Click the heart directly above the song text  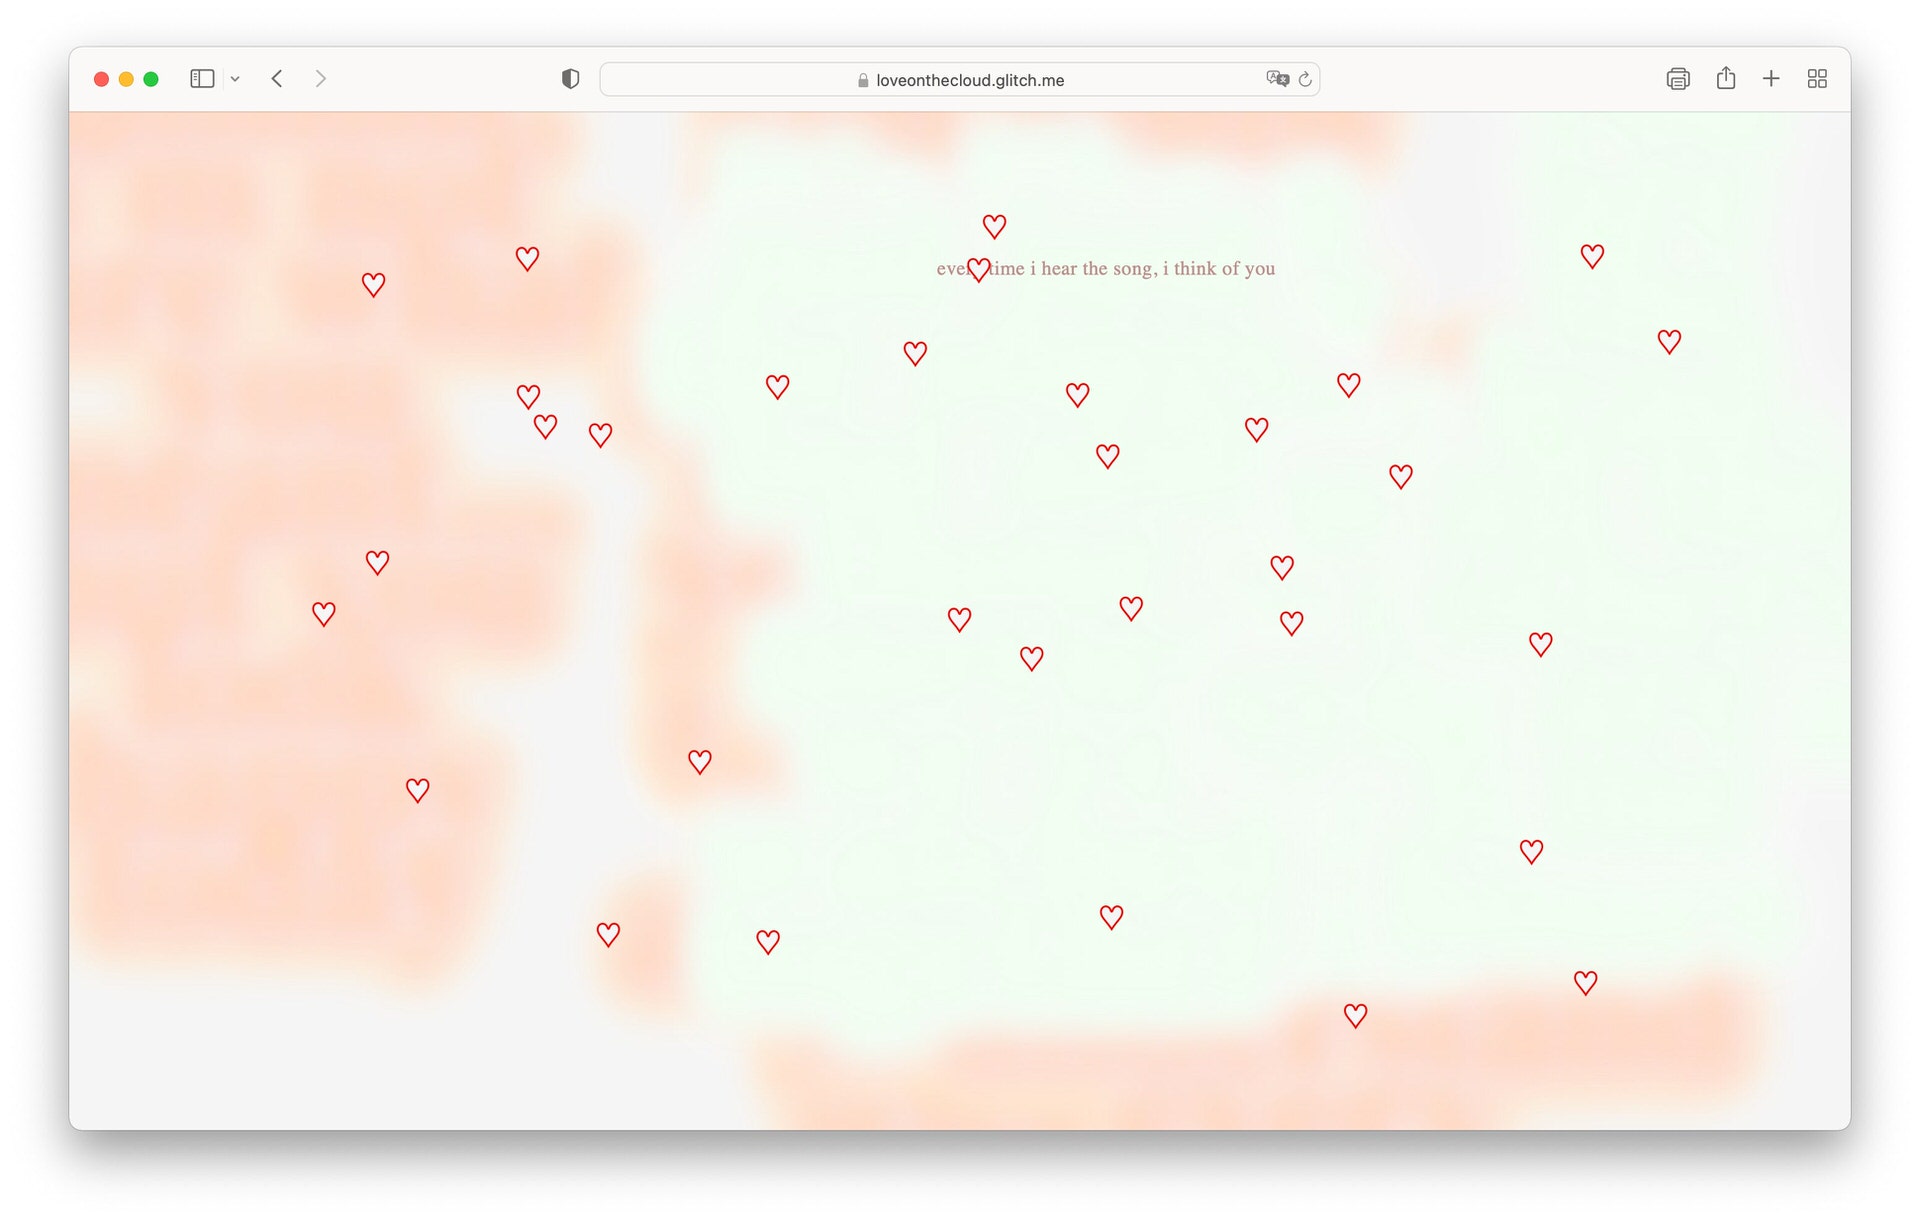tap(993, 227)
